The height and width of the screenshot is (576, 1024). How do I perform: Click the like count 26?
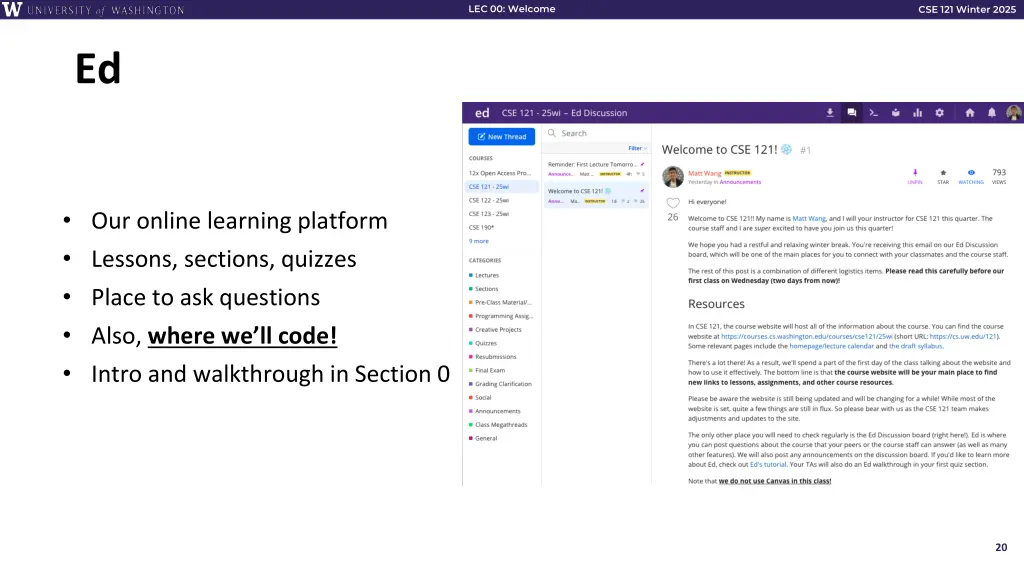(x=673, y=217)
